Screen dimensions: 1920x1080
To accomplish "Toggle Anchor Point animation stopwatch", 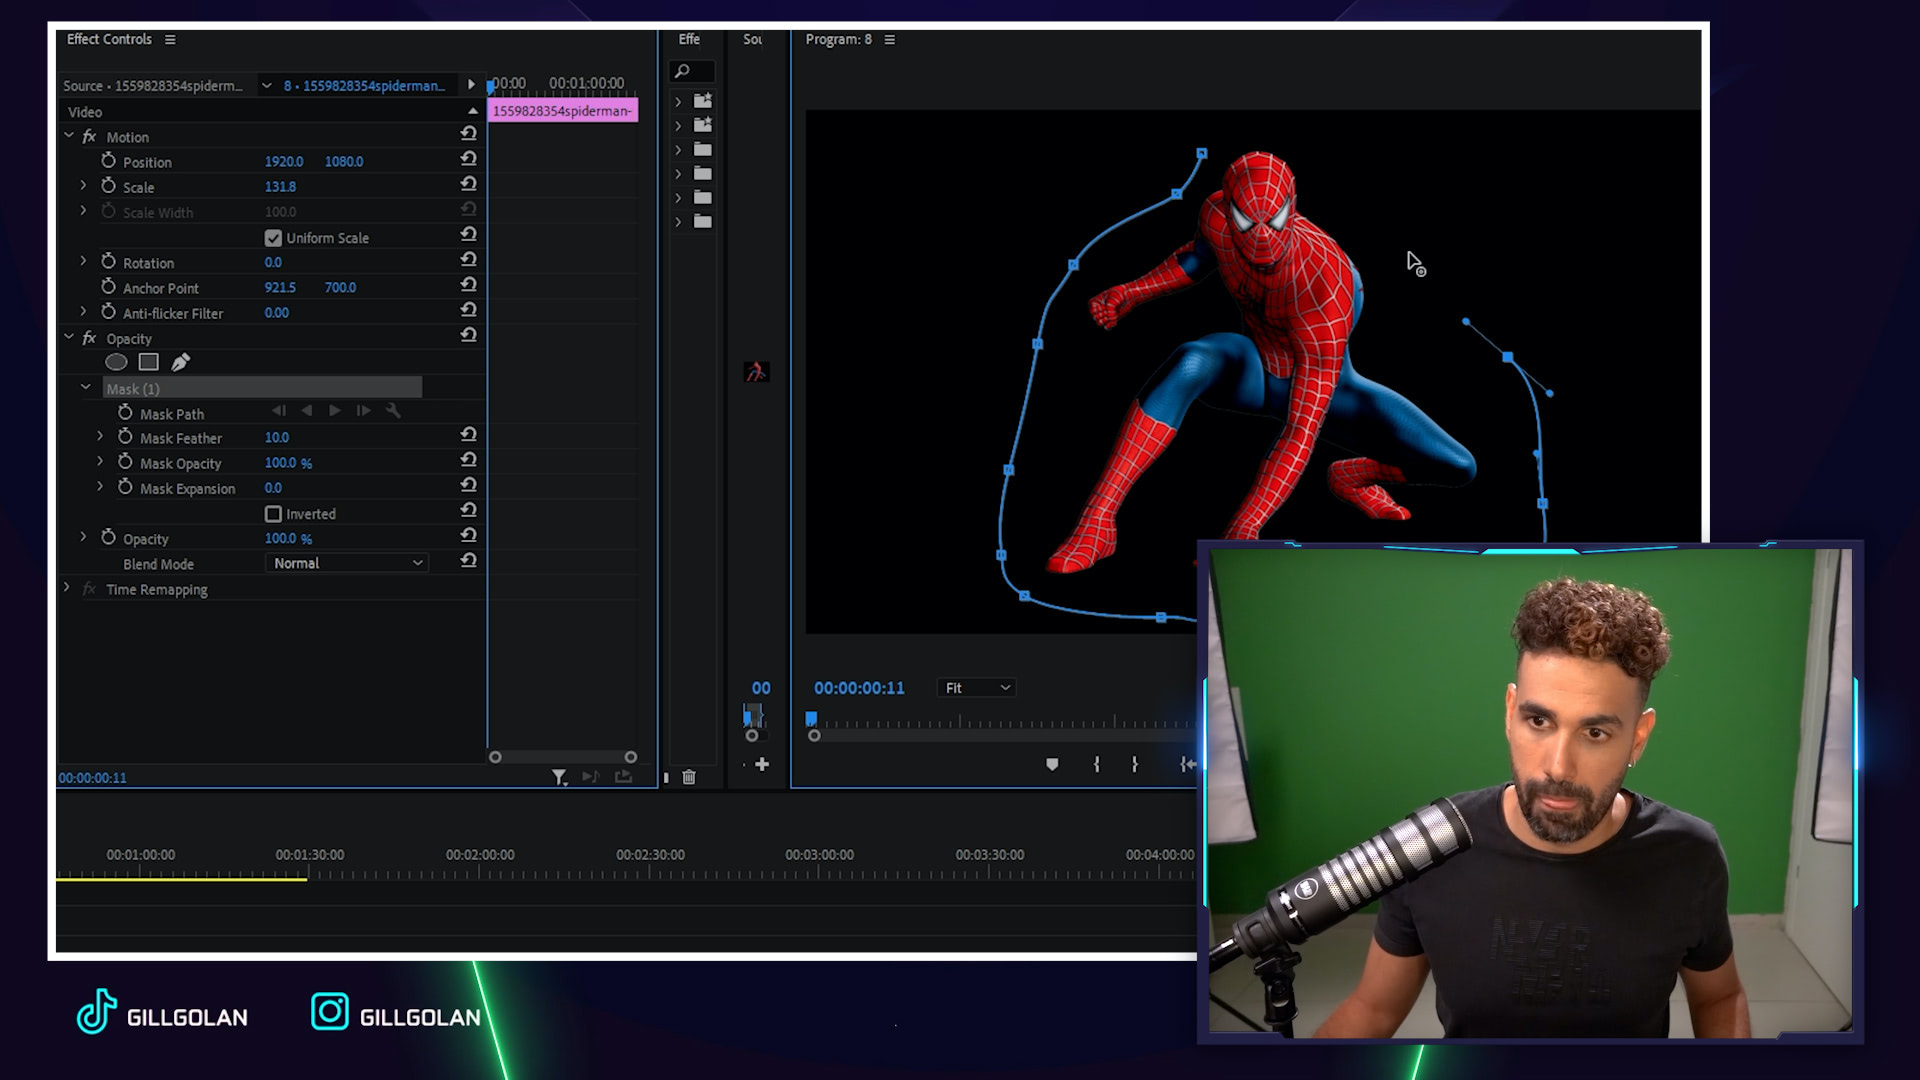I will pos(109,287).
